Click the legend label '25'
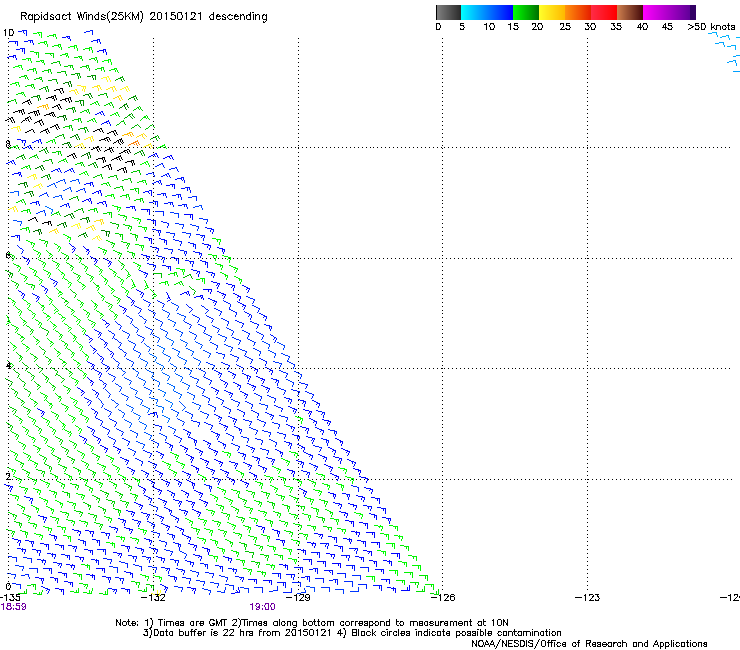Image resolution: width=740 pixels, height=650 pixels. [565, 27]
